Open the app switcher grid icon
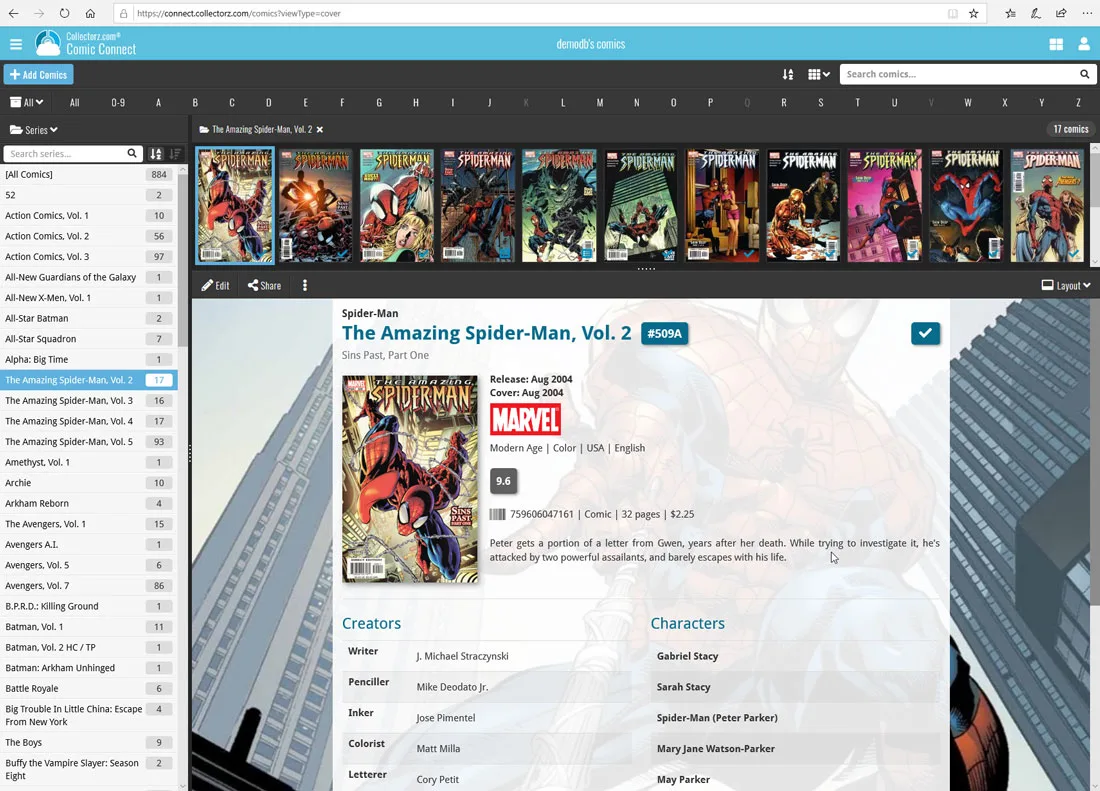 (x=1056, y=44)
